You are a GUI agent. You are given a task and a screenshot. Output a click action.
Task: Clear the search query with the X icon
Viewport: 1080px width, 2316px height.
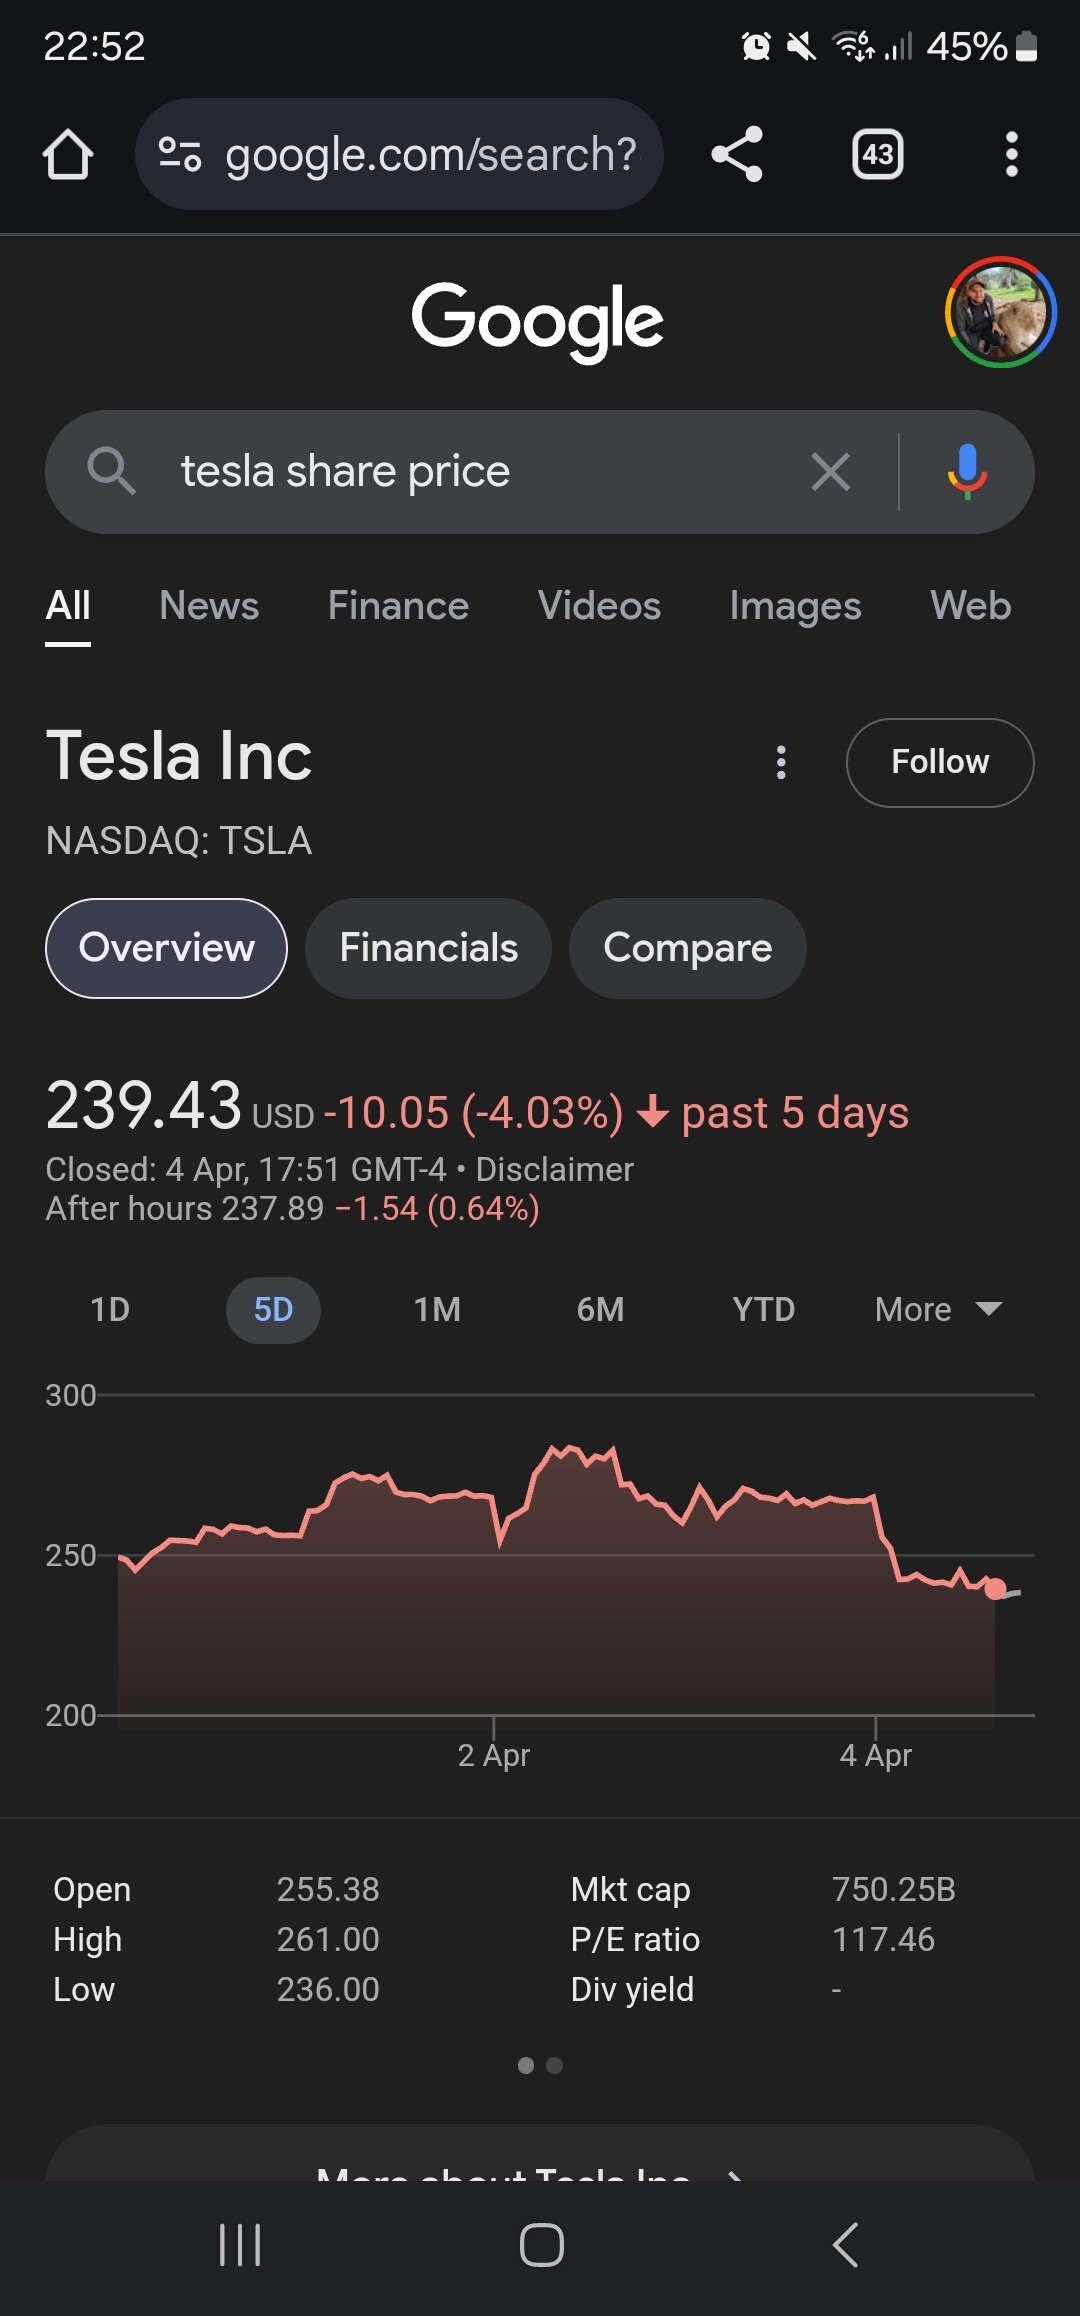click(830, 472)
